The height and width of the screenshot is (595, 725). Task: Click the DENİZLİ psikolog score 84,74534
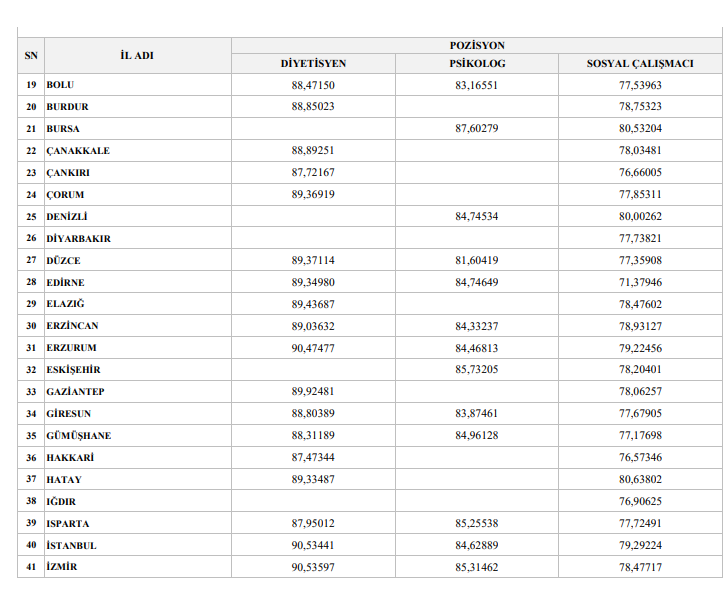pyautogui.click(x=477, y=216)
